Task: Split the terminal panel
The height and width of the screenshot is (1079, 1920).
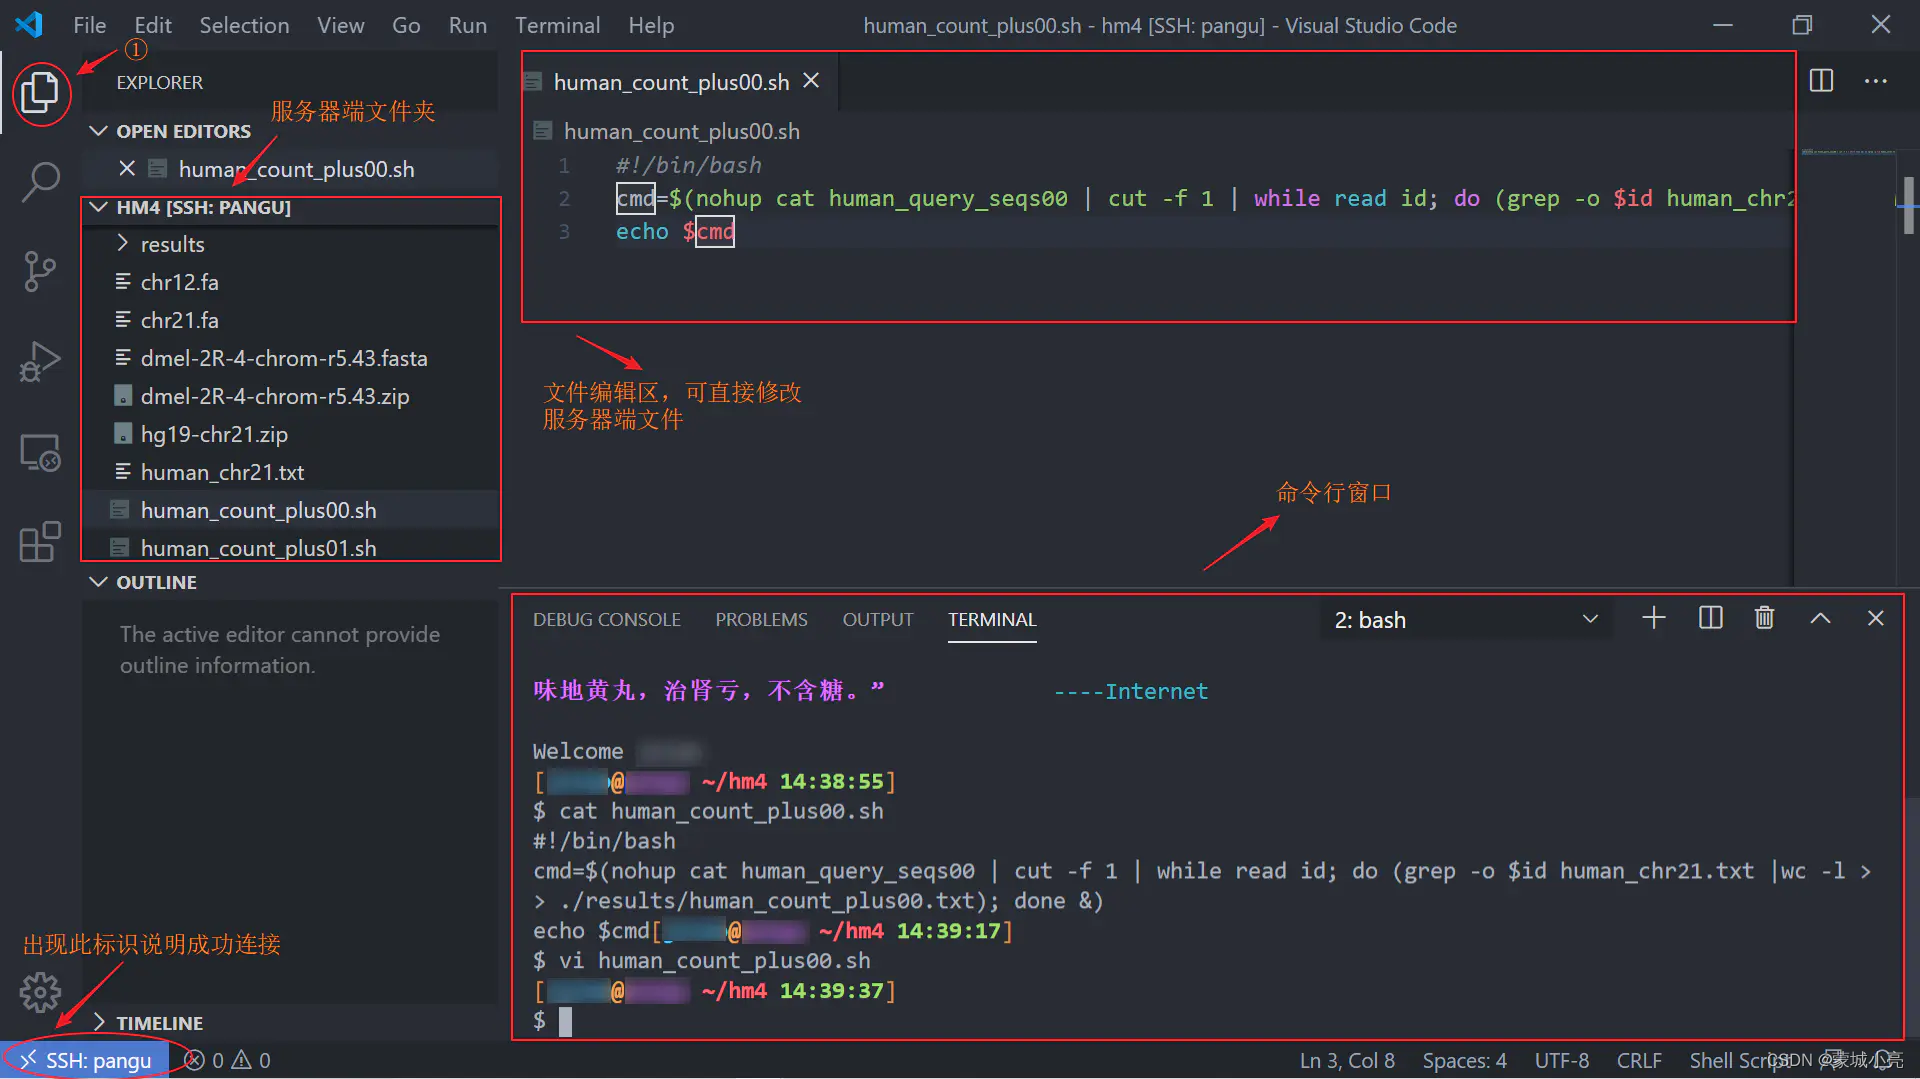Action: tap(1711, 618)
